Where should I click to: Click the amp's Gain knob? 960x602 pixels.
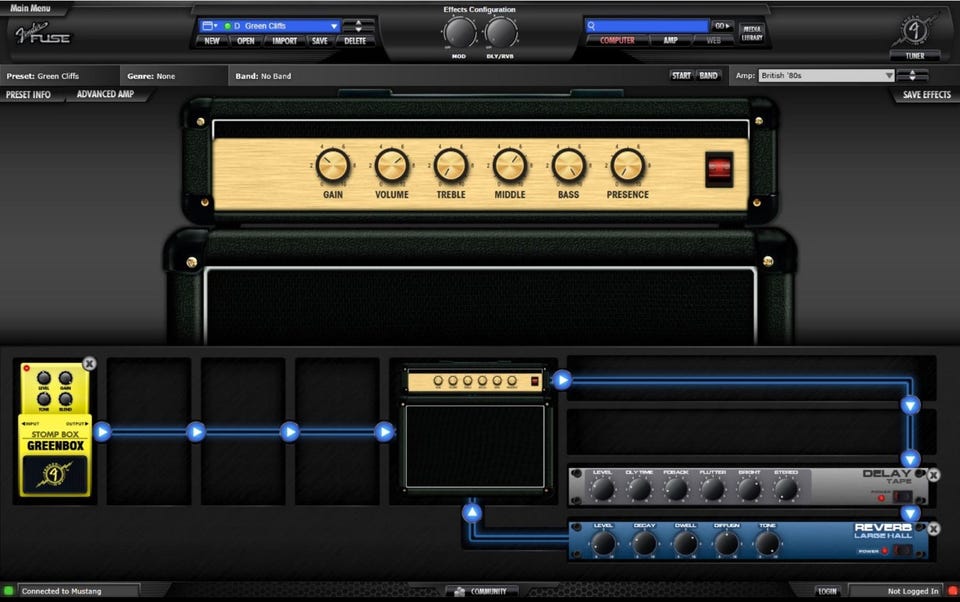point(333,166)
